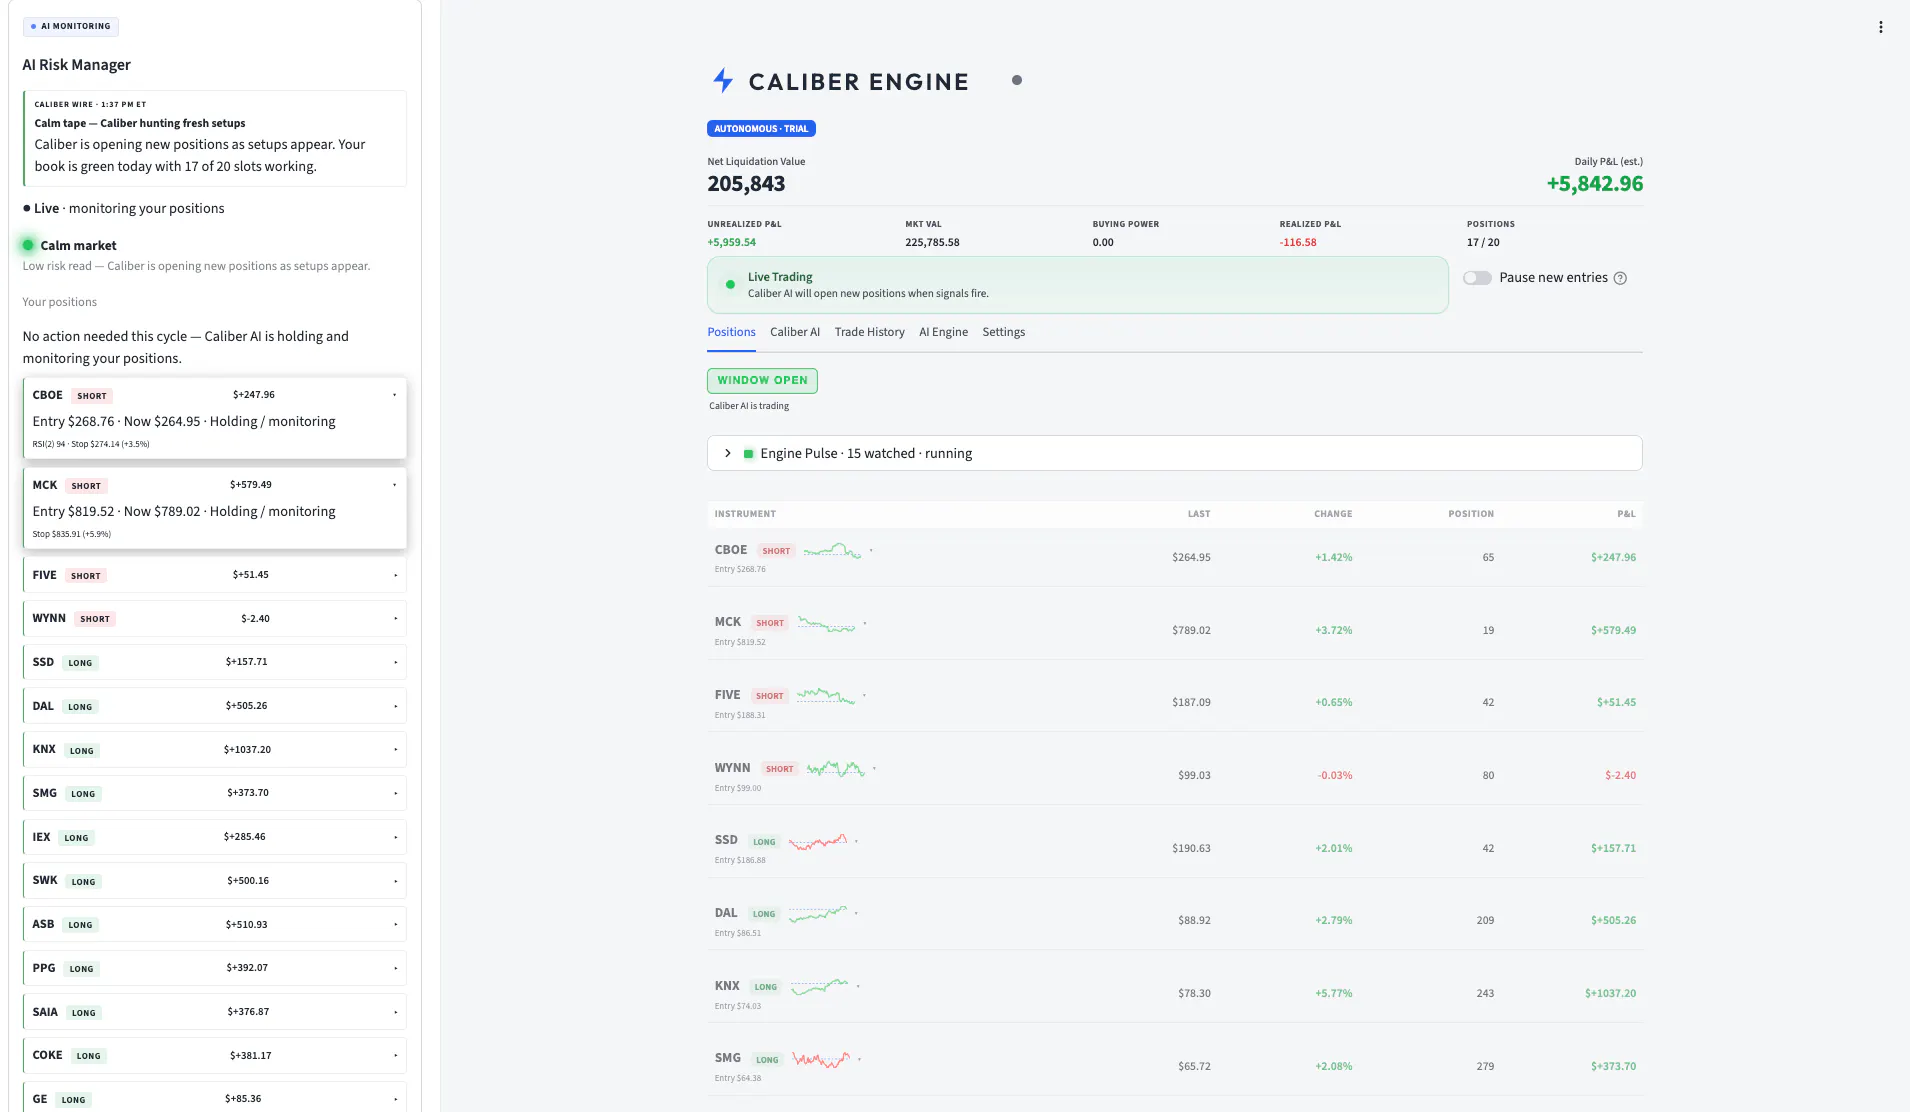
Task: Click the WYNN change value -0.03%
Action: pyautogui.click(x=1334, y=775)
